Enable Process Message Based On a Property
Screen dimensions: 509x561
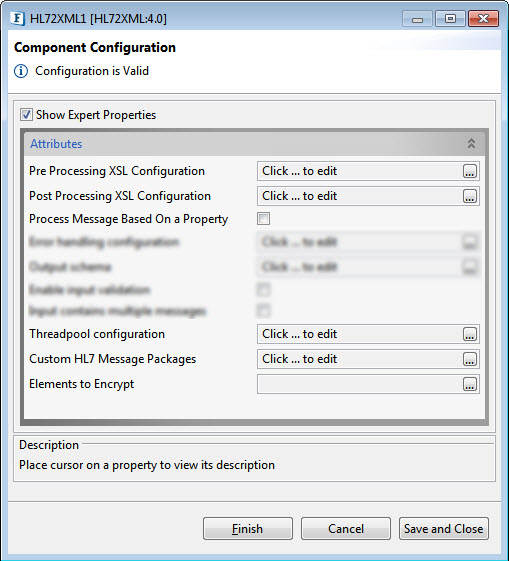coord(263,219)
